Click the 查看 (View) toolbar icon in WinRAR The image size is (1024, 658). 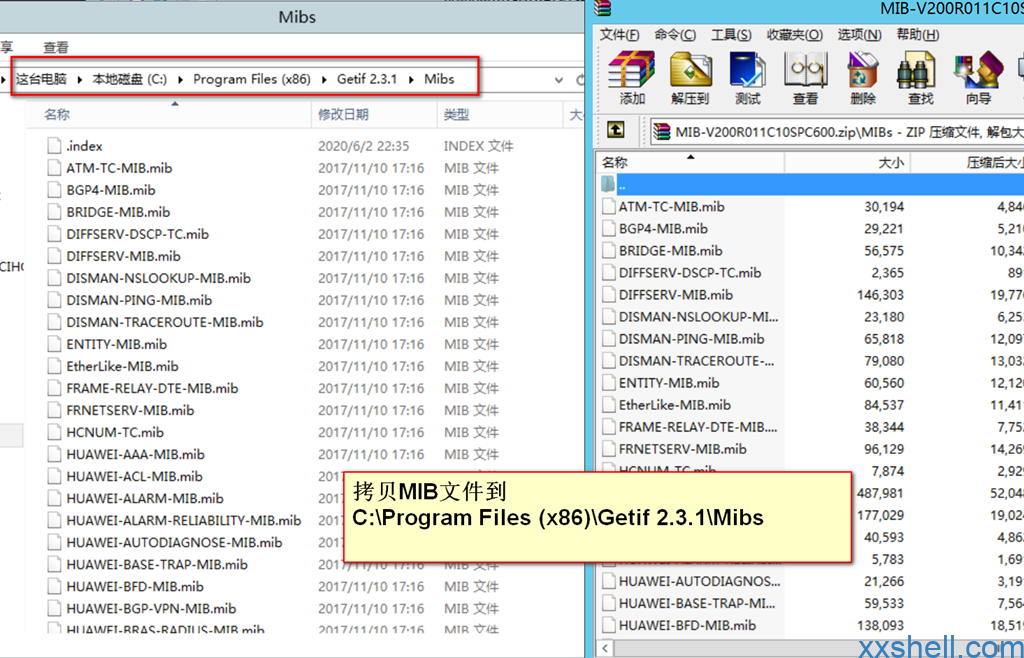point(805,76)
